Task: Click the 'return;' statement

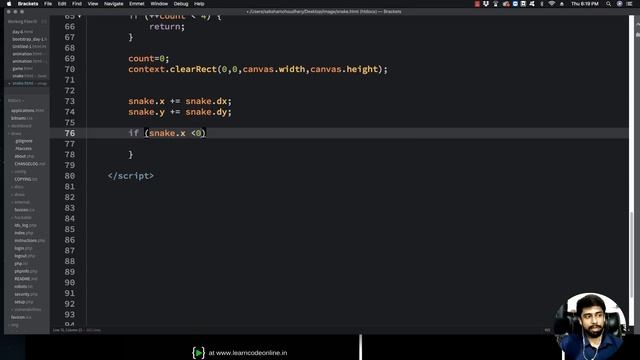Action: [167, 27]
